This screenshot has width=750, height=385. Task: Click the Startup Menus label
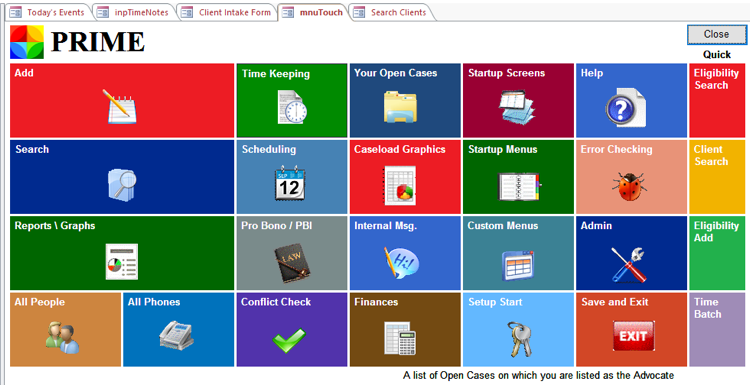[x=503, y=150]
